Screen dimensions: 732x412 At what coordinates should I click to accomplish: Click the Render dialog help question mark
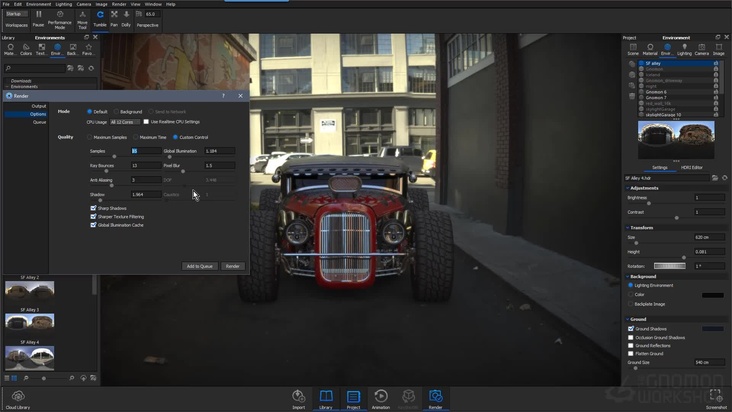[223, 96]
